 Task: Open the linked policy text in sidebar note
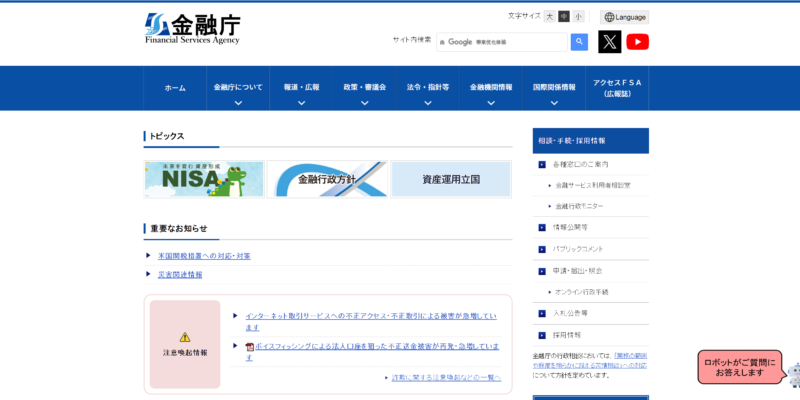[x=590, y=361]
